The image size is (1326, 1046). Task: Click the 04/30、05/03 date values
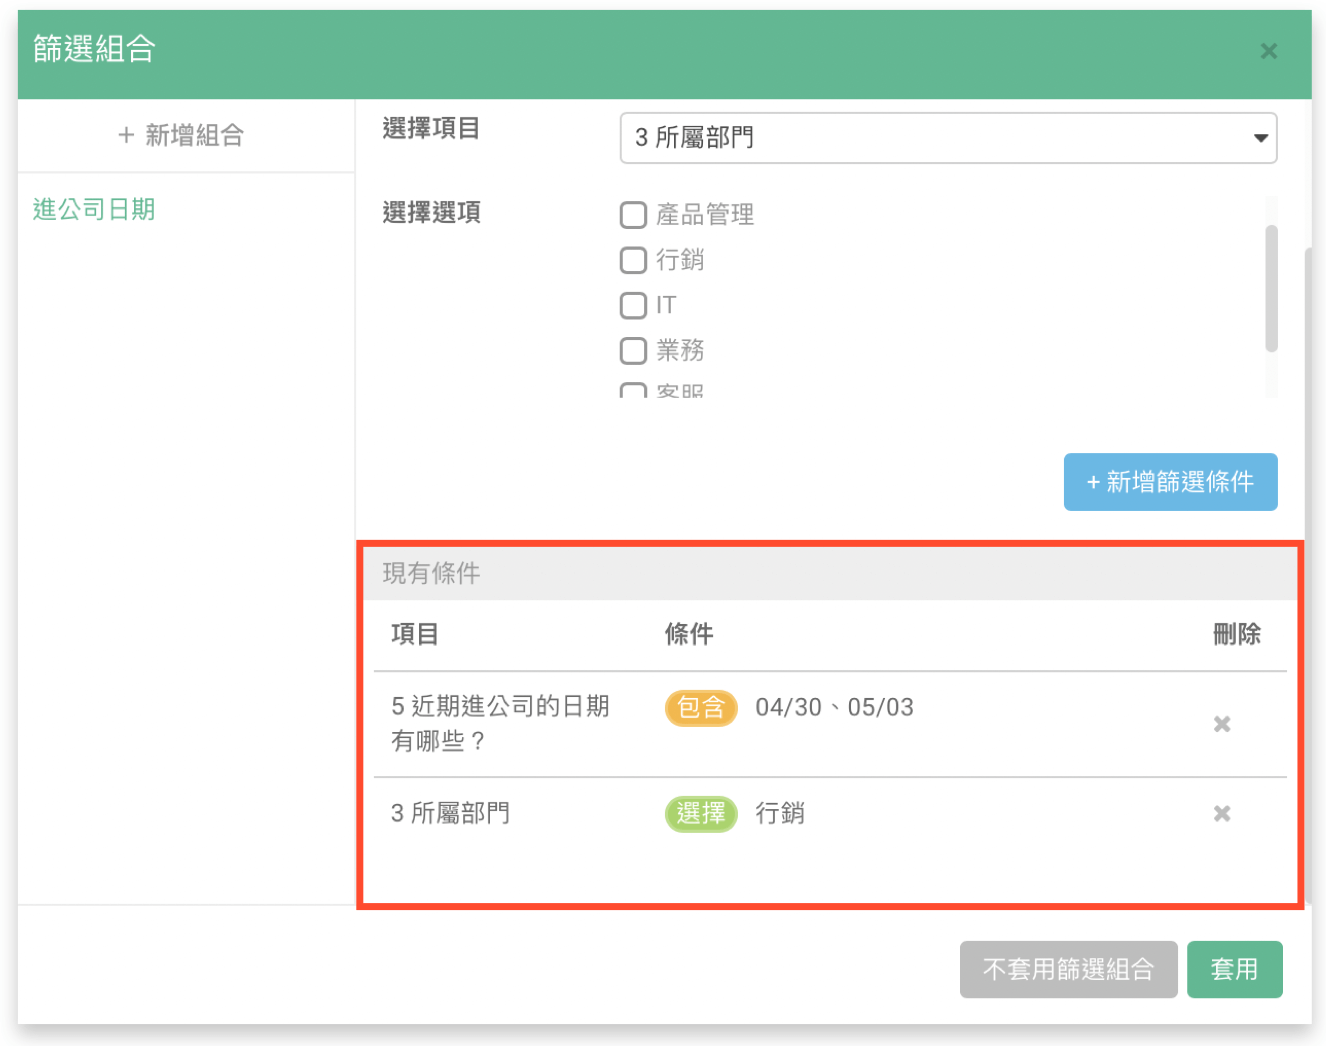(x=834, y=707)
